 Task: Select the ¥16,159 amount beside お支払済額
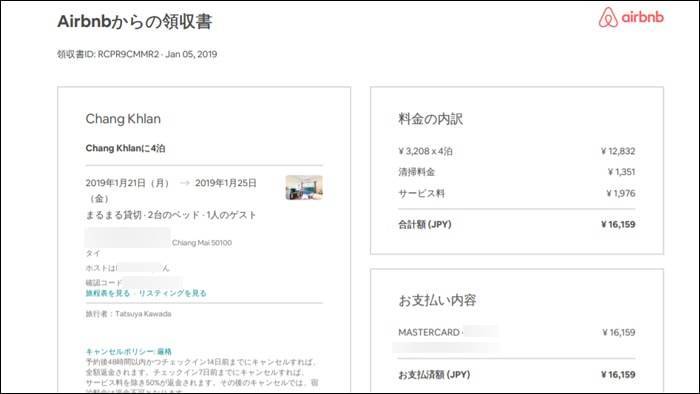[618, 375]
